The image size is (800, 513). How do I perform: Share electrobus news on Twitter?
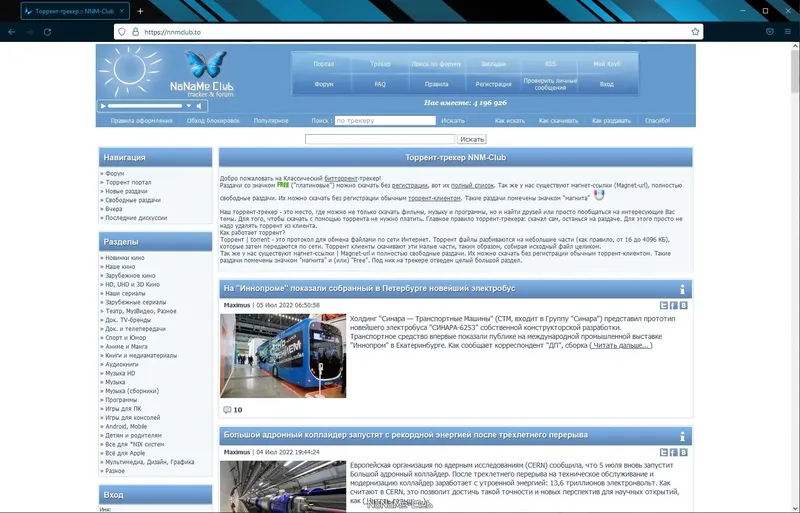663,305
